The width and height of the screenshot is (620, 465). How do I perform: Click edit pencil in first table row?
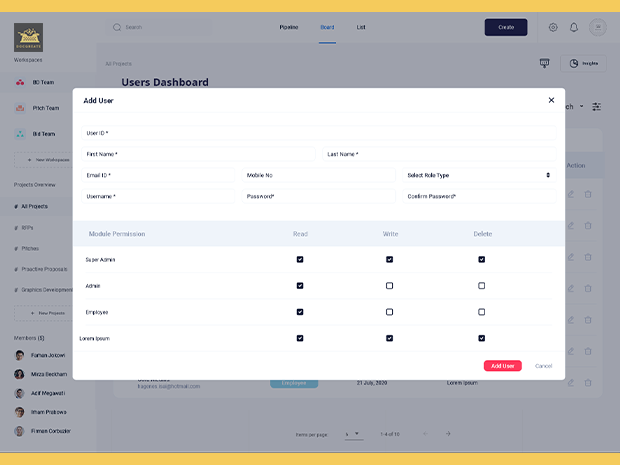click(x=571, y=194)
